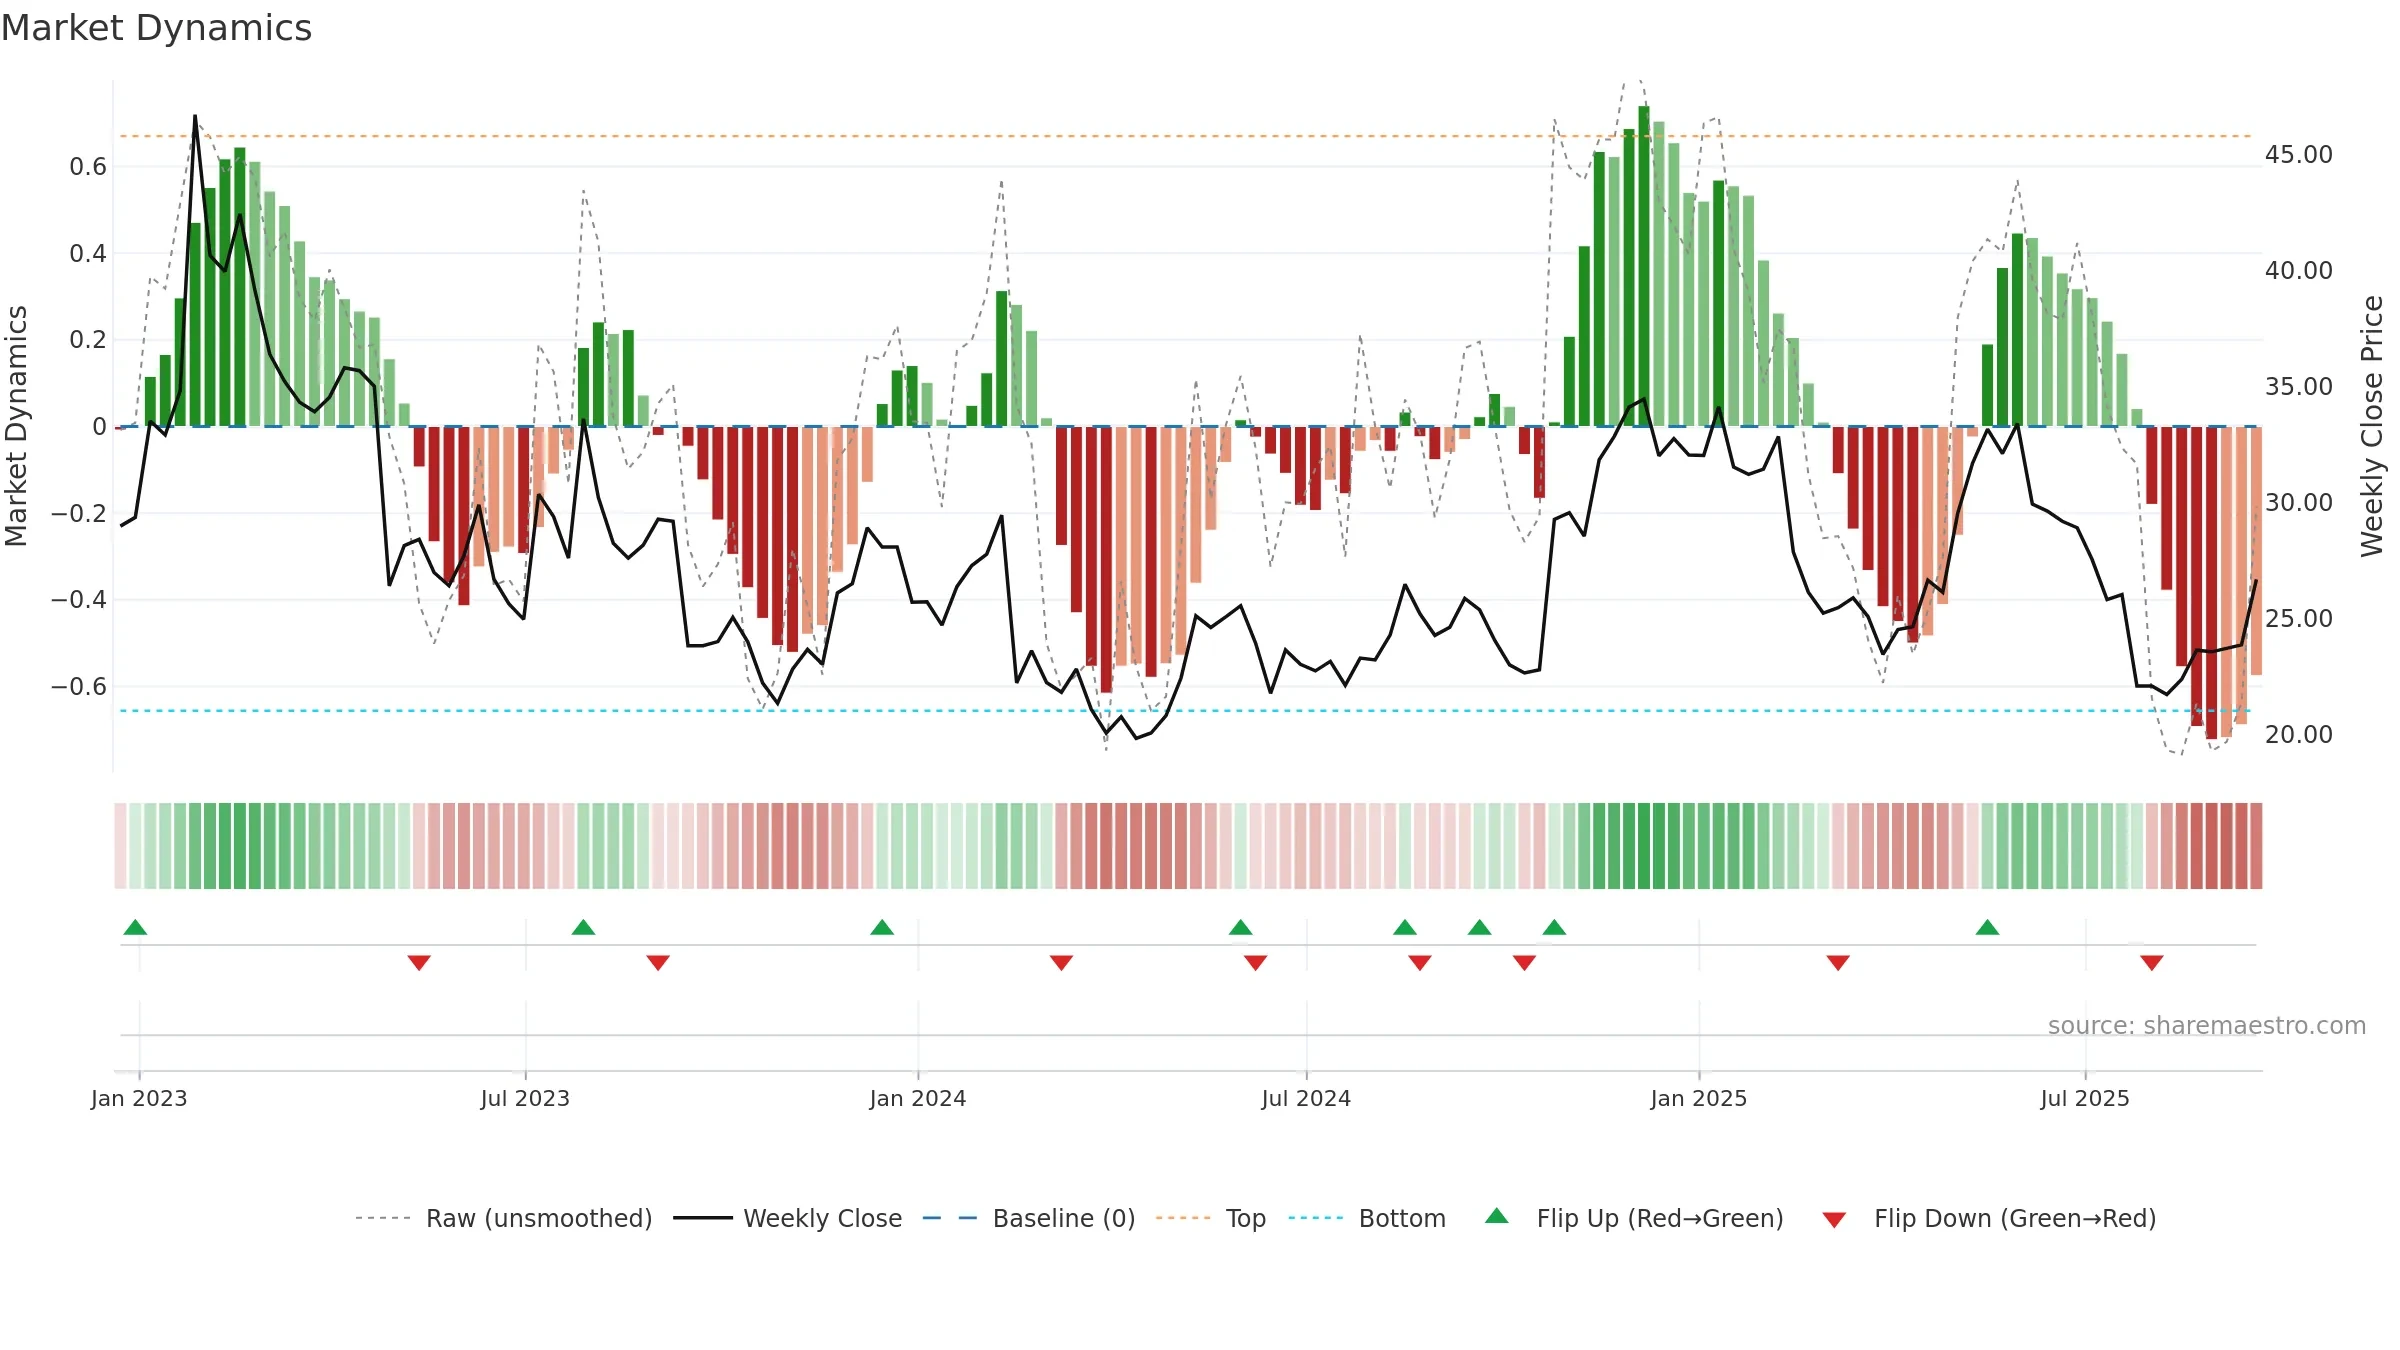2400x1350 pixels.
Task: Click the Jul 2025 x-axis label
Action: [2085, 1098]
